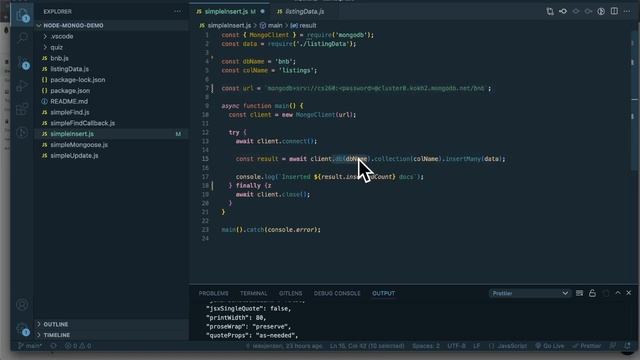
Task: Select the OUTPUT panel tab
Action: pos(383,293)
